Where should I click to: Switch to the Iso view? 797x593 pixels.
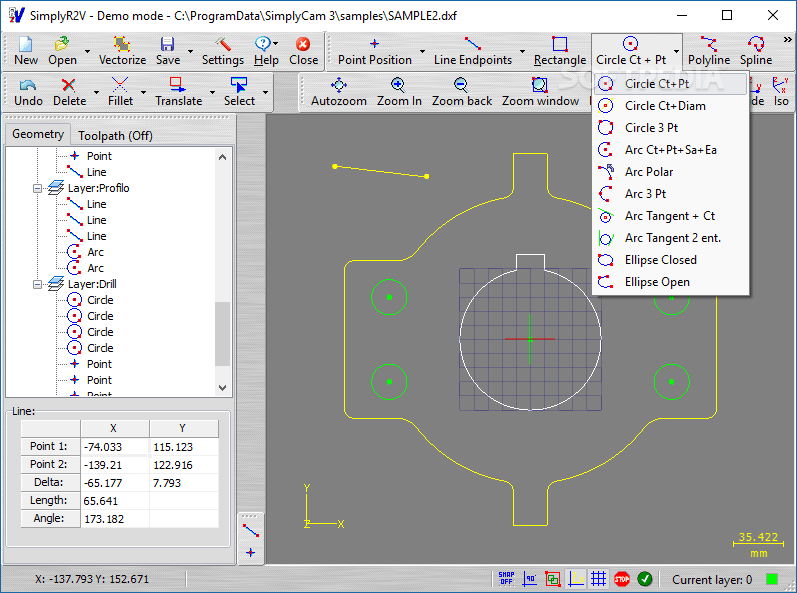click(x=781, y=92)
